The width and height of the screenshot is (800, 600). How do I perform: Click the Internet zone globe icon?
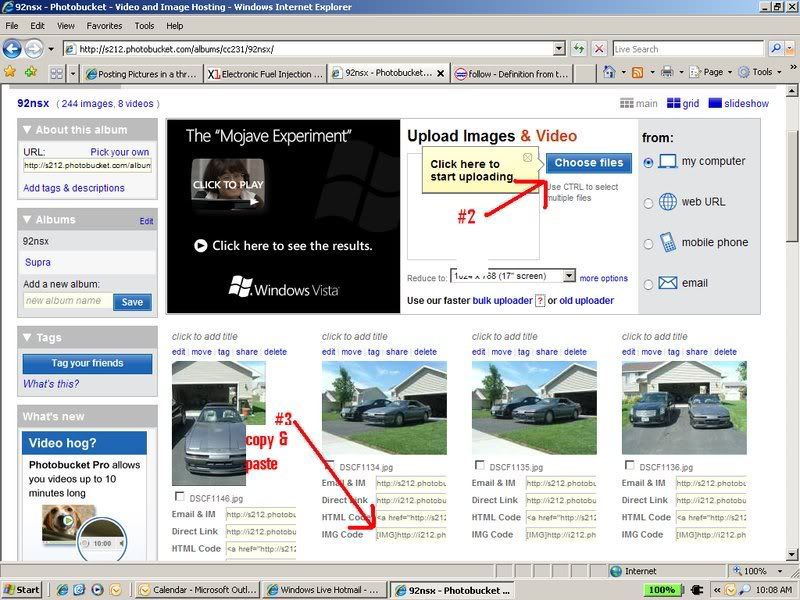(x=616, y=571)
